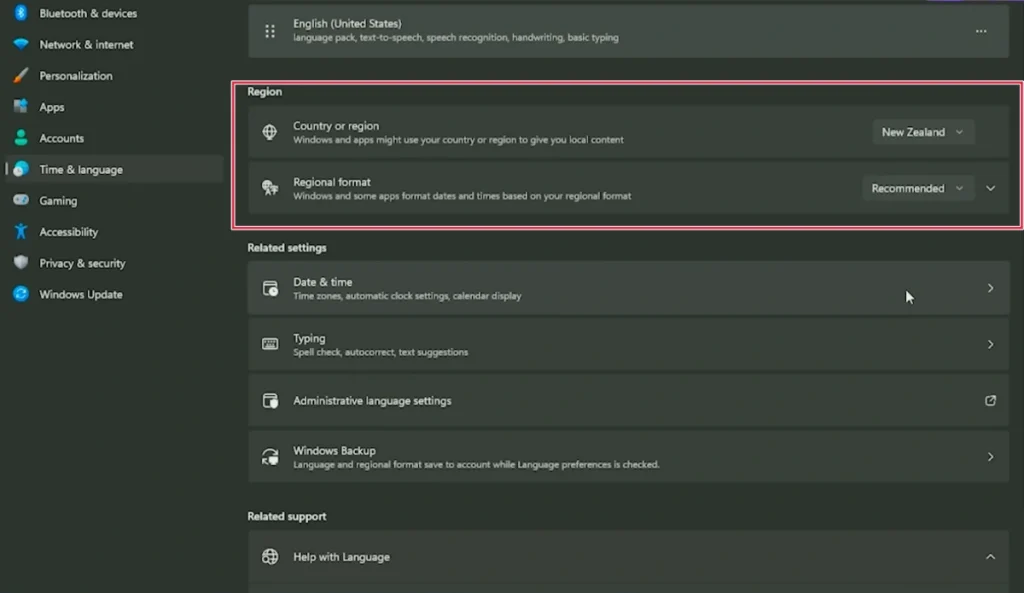The image size is (1024, 593).
Task: Click the Date & time calendar clock icon
Action: coord(270,288)
